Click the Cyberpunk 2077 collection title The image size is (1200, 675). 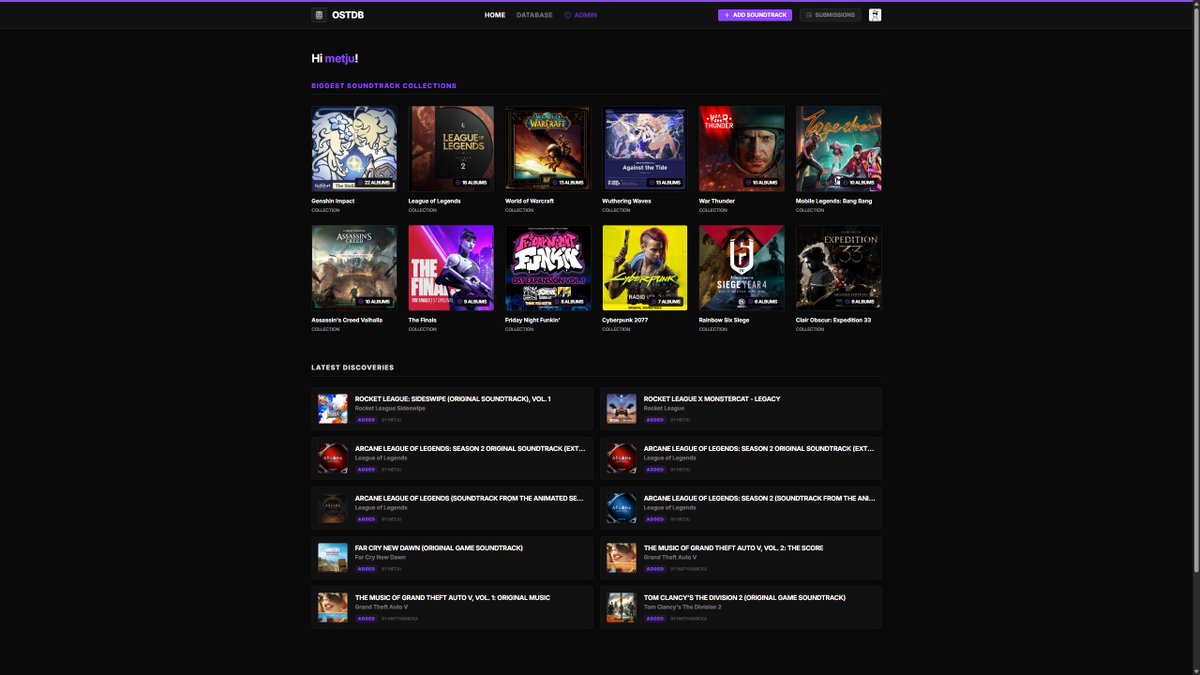627,320
